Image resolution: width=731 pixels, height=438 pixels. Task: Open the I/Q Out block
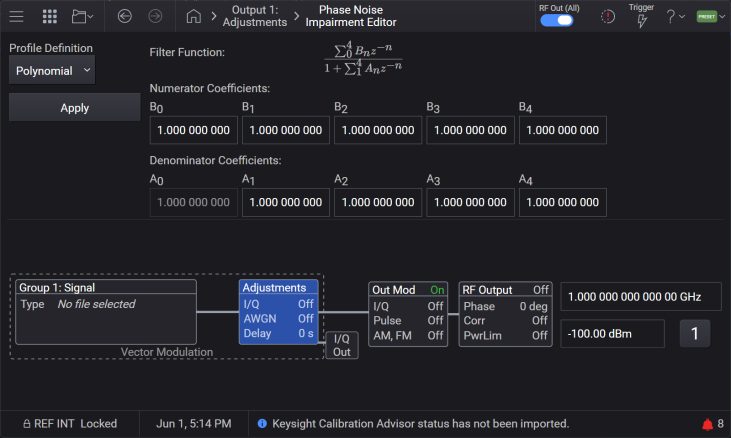(342, 345)
